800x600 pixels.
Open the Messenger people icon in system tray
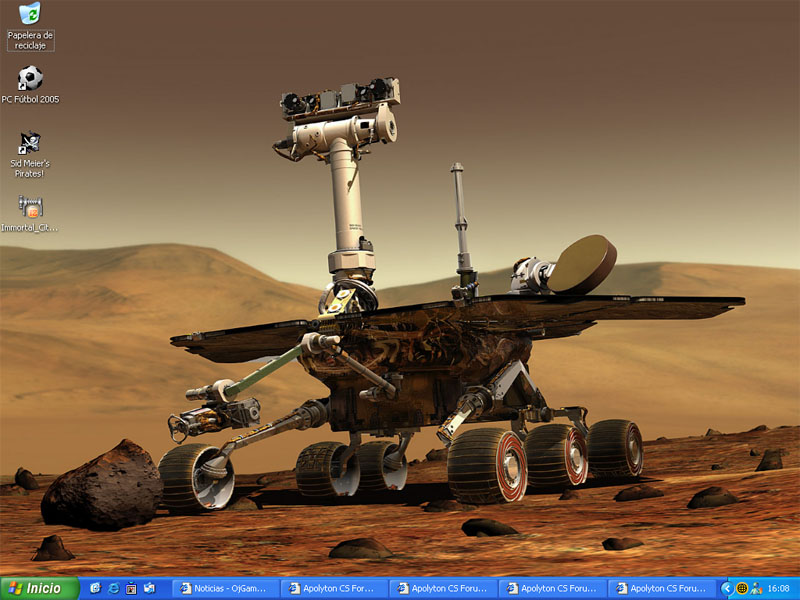coord(756,588)
